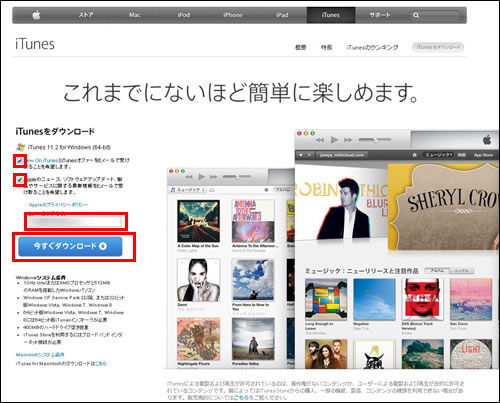Click the LIGHT album cover at bottom right
Image resolution: width=500 pixels, height=403 pixels.
pyautogui.click(x=471, y=354)
